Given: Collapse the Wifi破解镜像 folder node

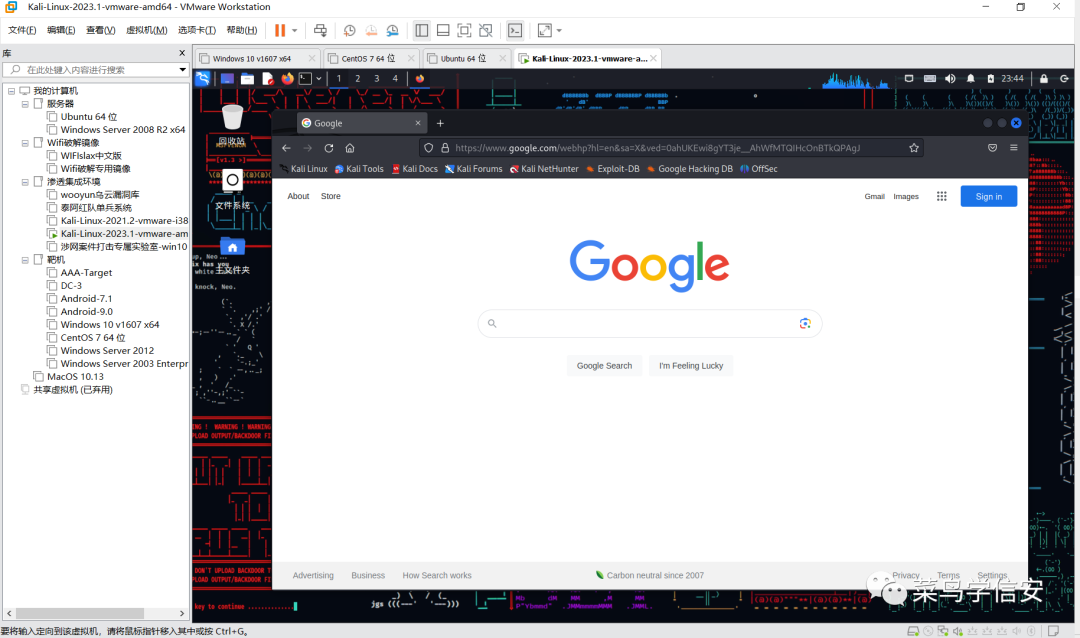Looking at the screenshot, I should [x=25, y=143].
